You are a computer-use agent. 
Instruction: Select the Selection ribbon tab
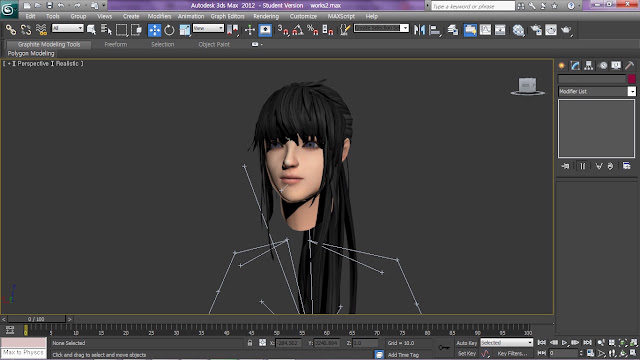click(x=162, y=44)
